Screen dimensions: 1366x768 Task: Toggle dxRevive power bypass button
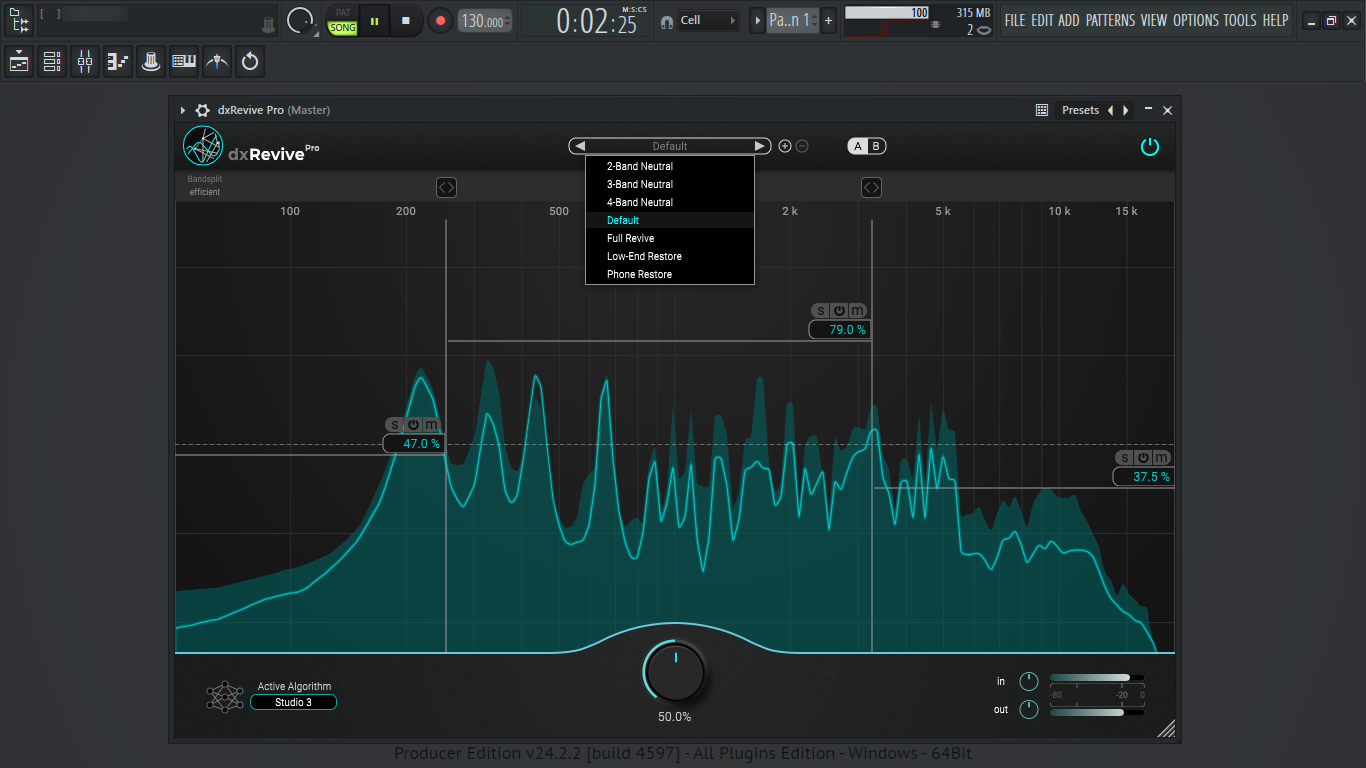click(1150, 147)
